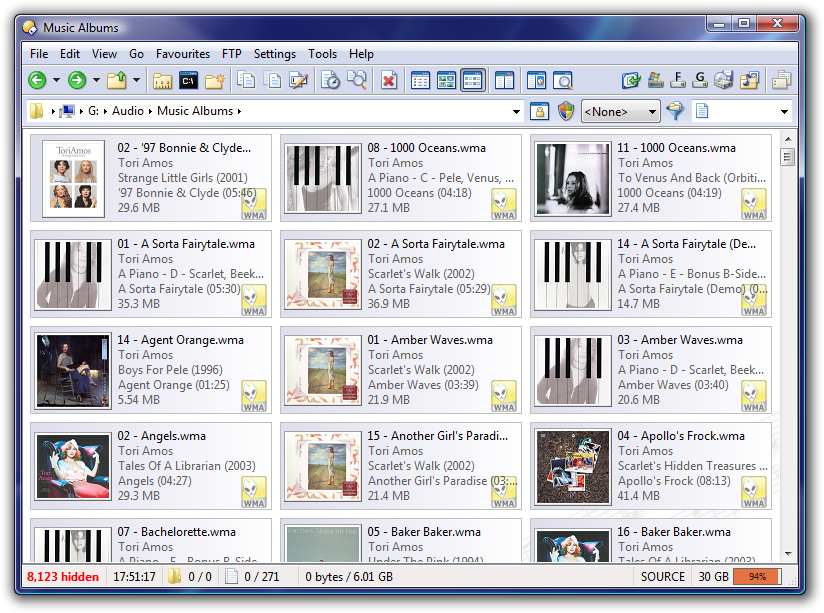
Task: Select the 11 - 1000 Oceans.wma file name
Action: 676,148
